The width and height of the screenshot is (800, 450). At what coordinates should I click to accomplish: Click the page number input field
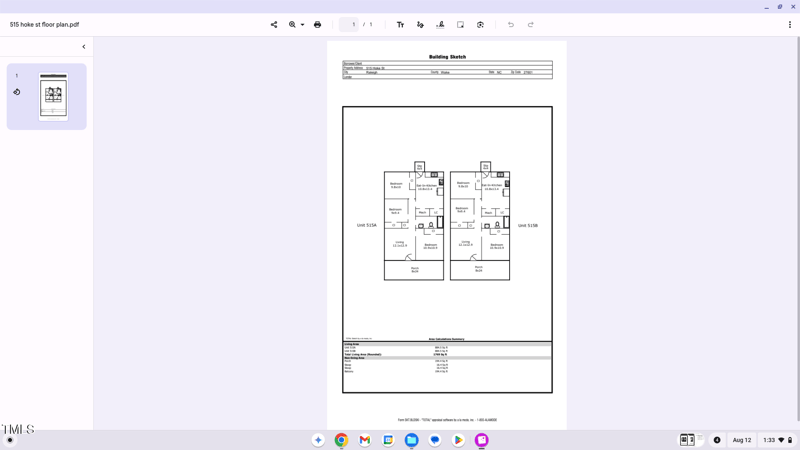(349, 25)
